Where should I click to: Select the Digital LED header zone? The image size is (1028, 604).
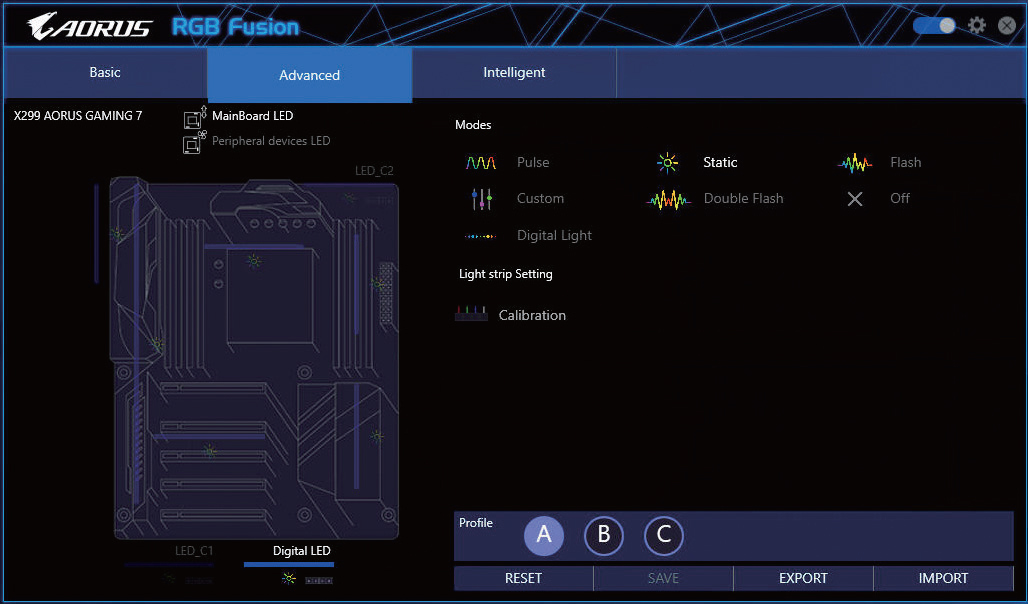[301, 551]
